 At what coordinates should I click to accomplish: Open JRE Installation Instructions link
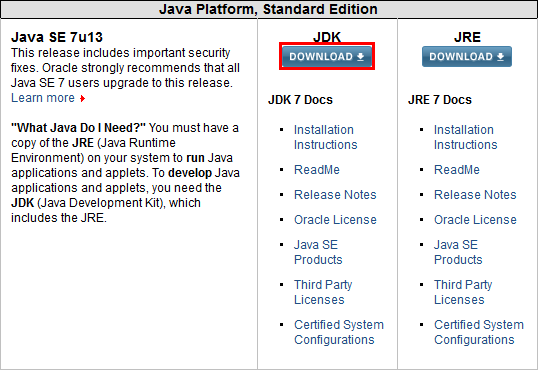(x=465, y=137)
